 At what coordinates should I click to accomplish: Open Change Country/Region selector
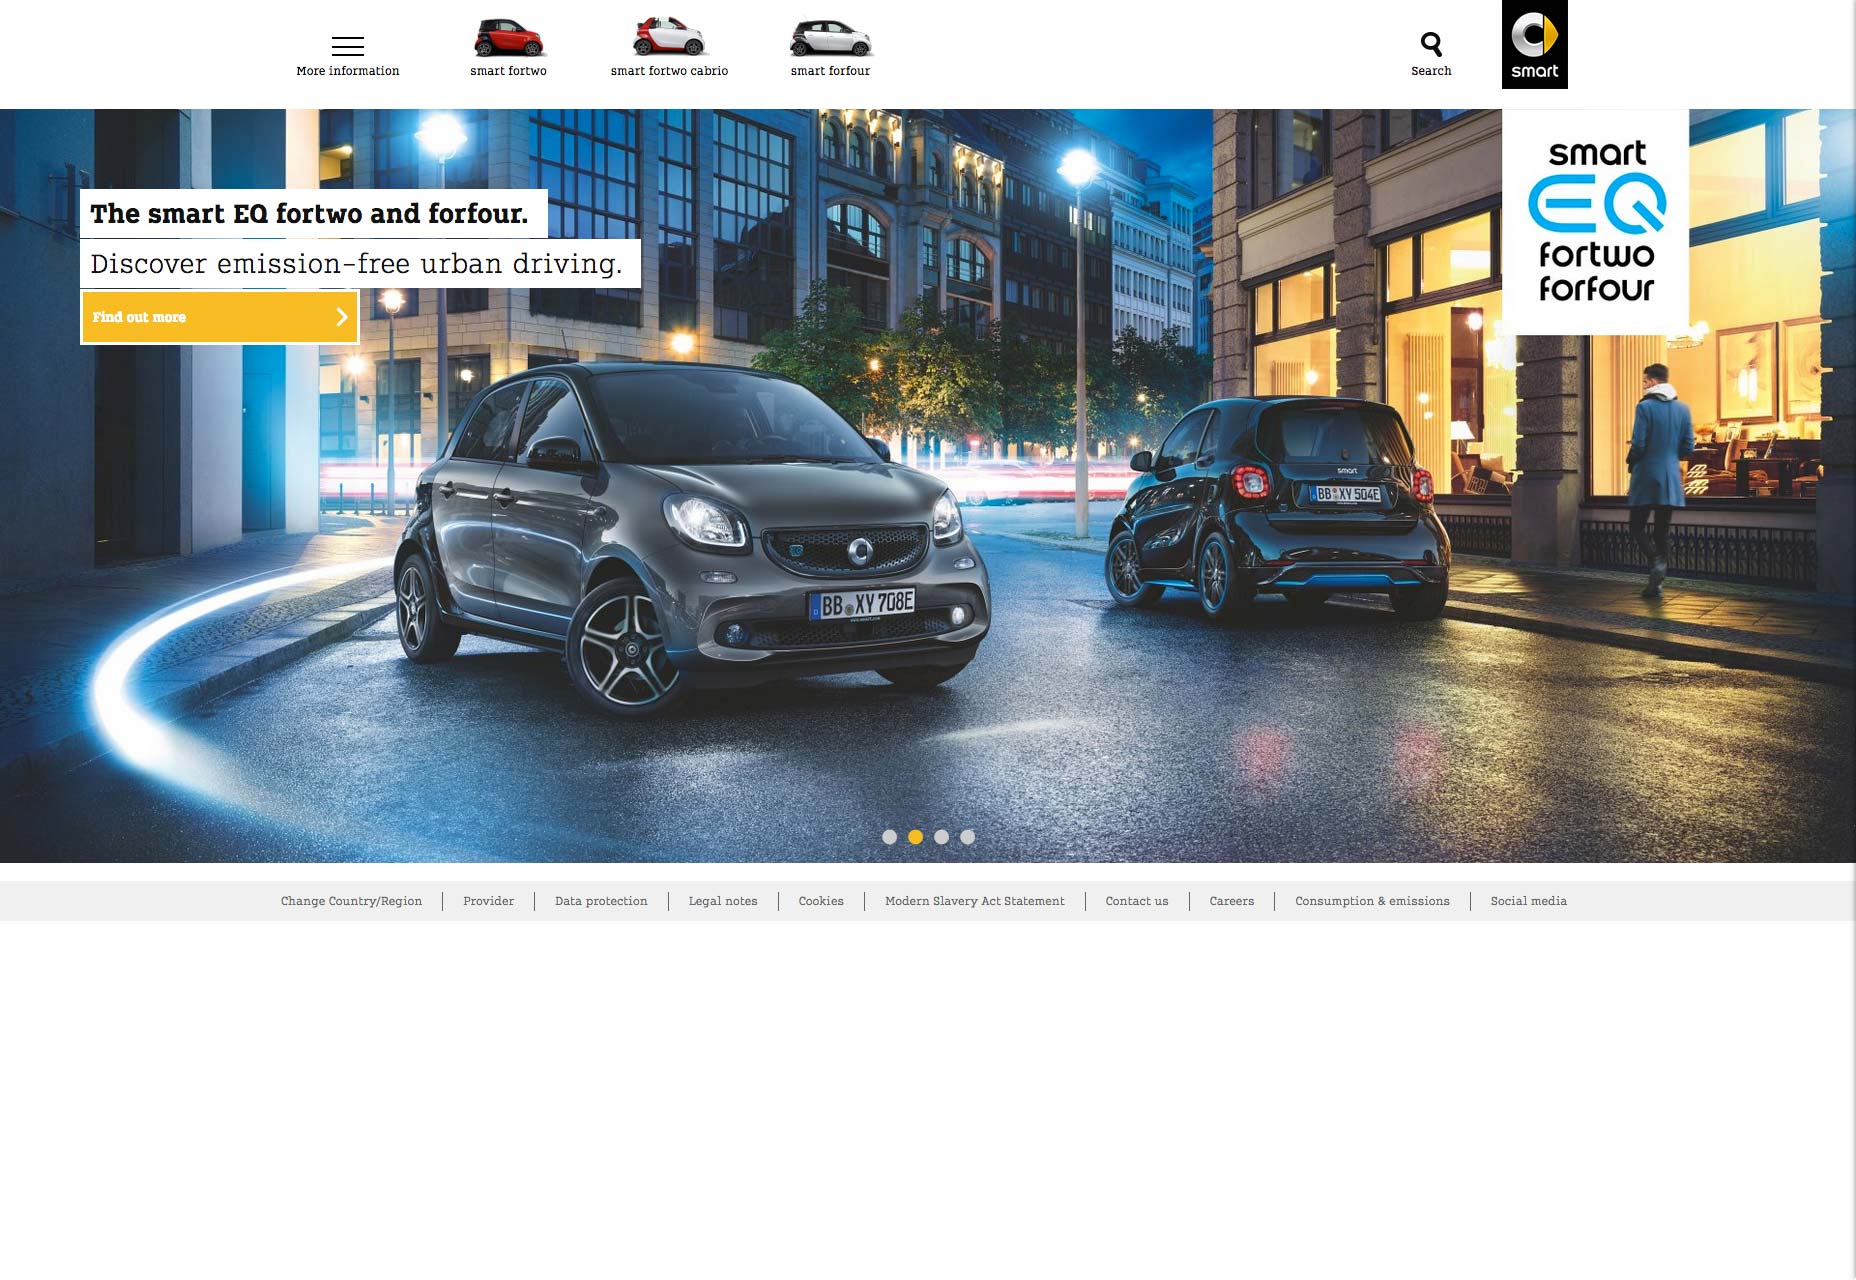(x=351, y=901)
